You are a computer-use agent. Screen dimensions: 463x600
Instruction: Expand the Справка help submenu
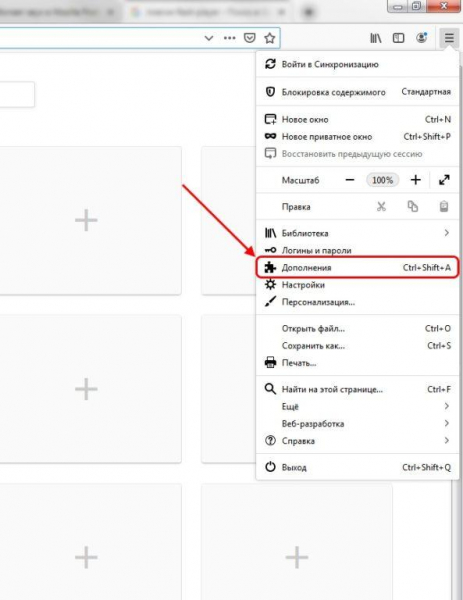(357, 441)
